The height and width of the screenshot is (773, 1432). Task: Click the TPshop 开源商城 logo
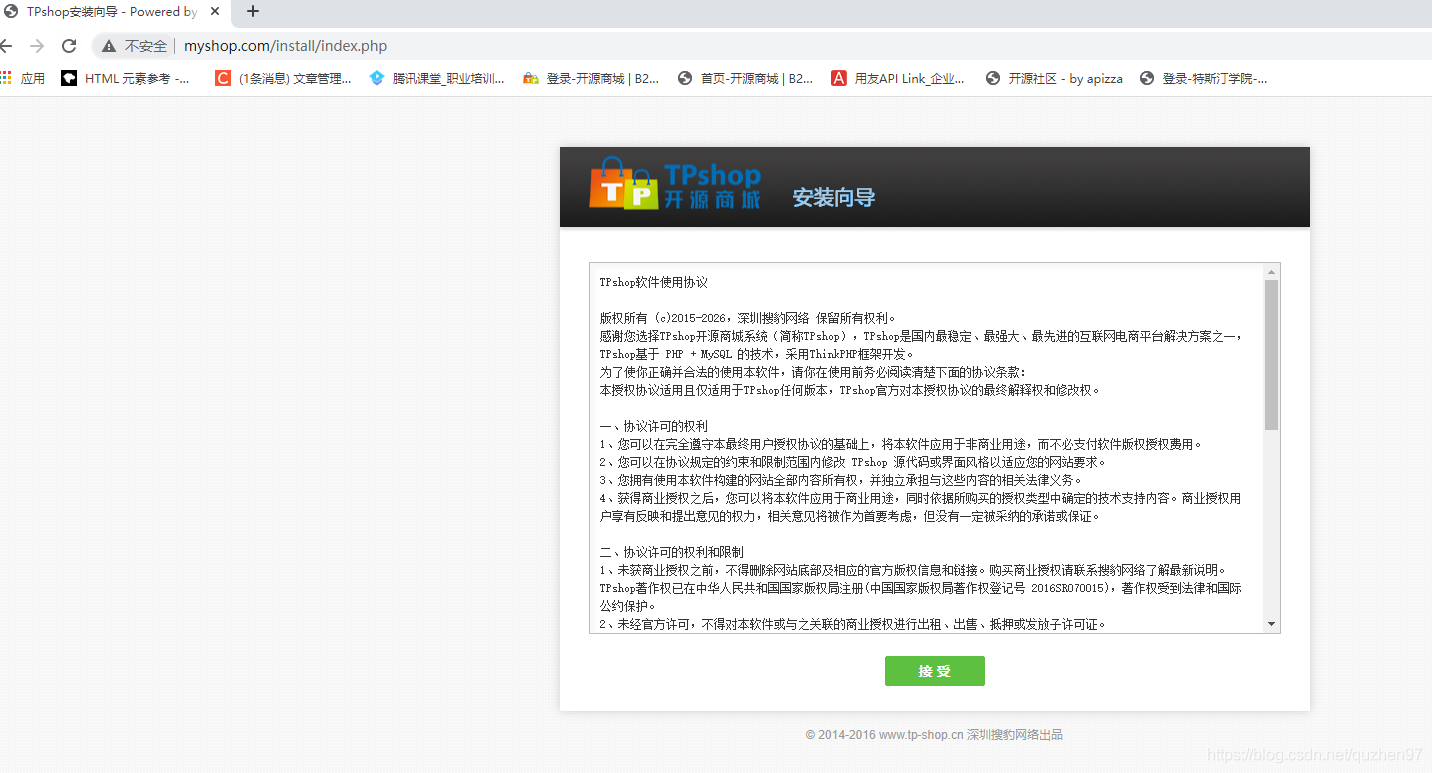coord(675,184)
